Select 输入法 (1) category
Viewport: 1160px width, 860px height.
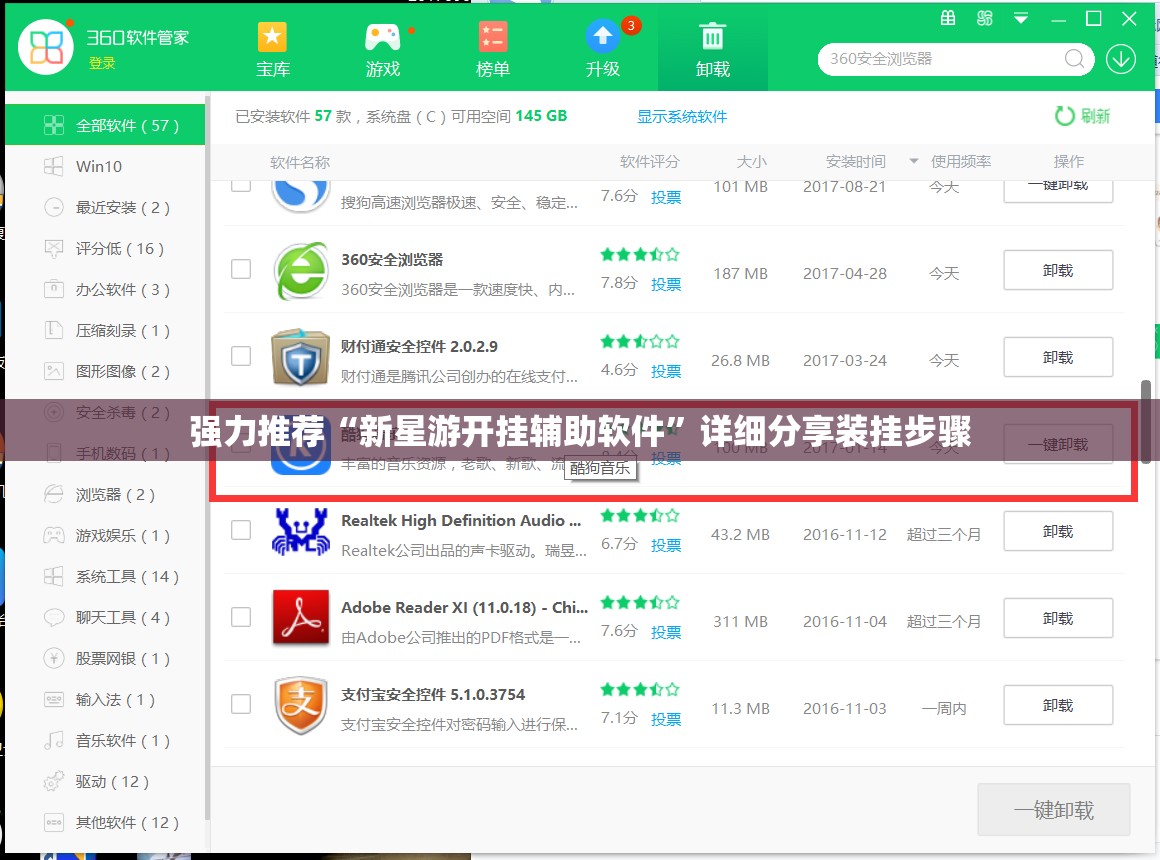[x=105, y=699]
